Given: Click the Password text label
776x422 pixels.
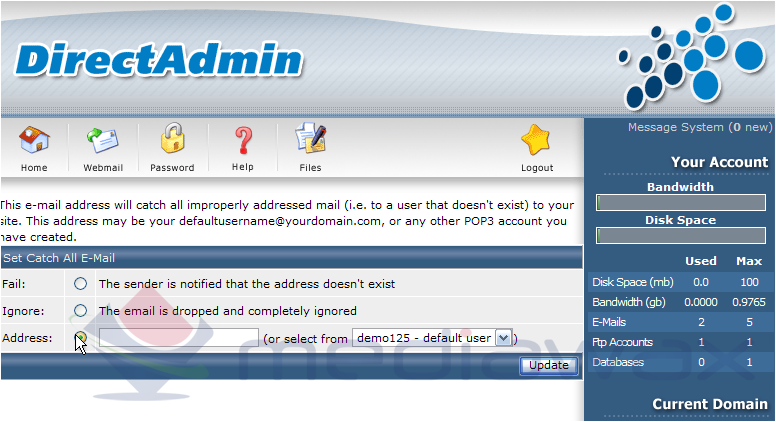Looking at the screenshot, I should click(172, 168).
